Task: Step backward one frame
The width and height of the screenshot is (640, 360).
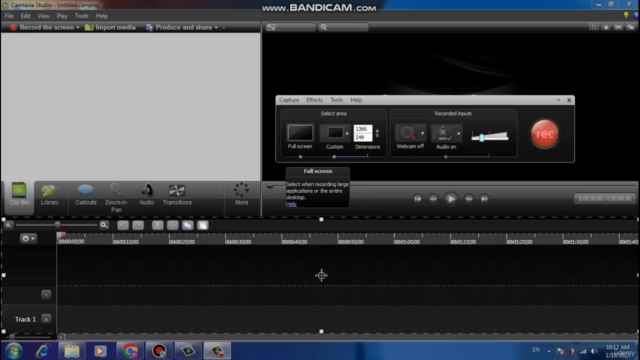Action: [x=433, y=199]
